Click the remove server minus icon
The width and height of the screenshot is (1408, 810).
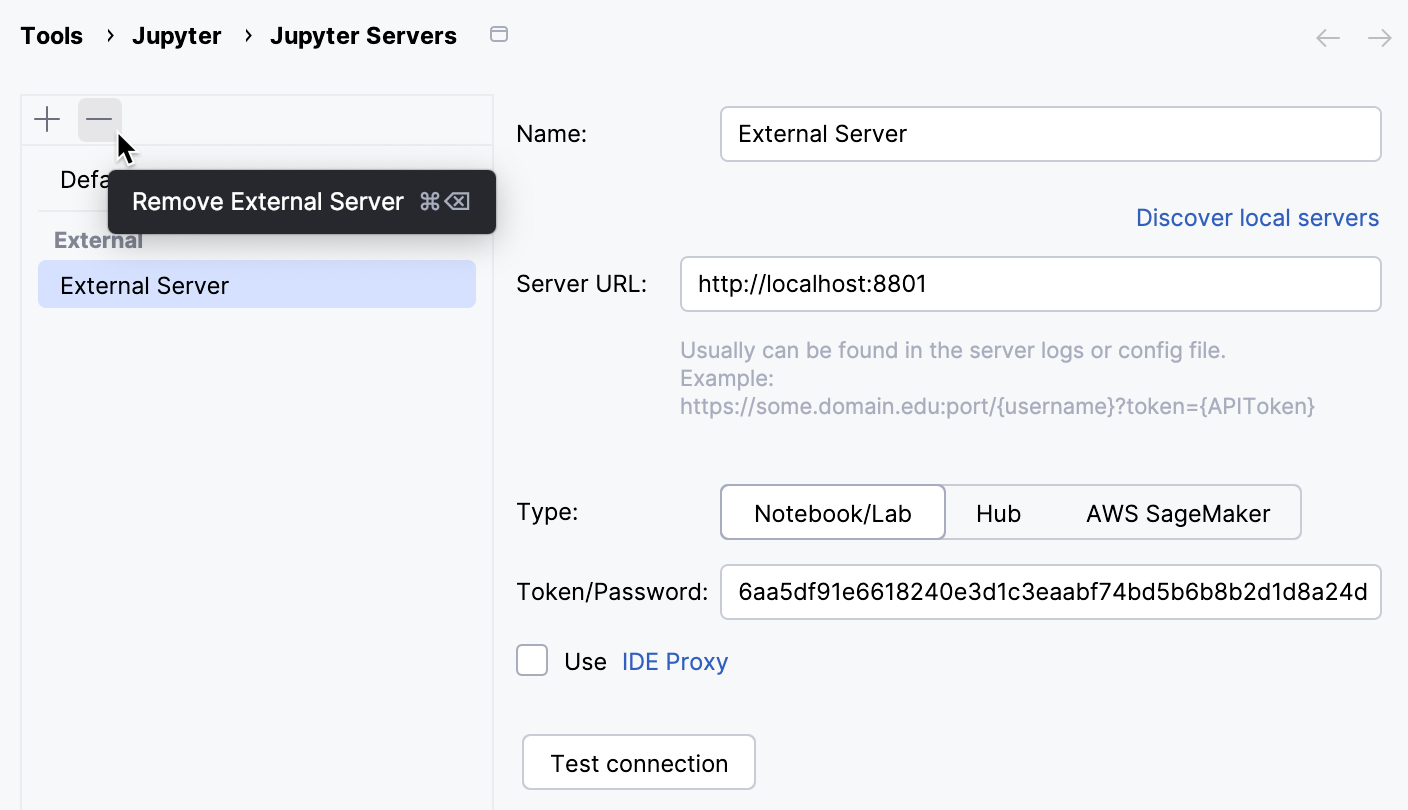click(x=99, y=119)
